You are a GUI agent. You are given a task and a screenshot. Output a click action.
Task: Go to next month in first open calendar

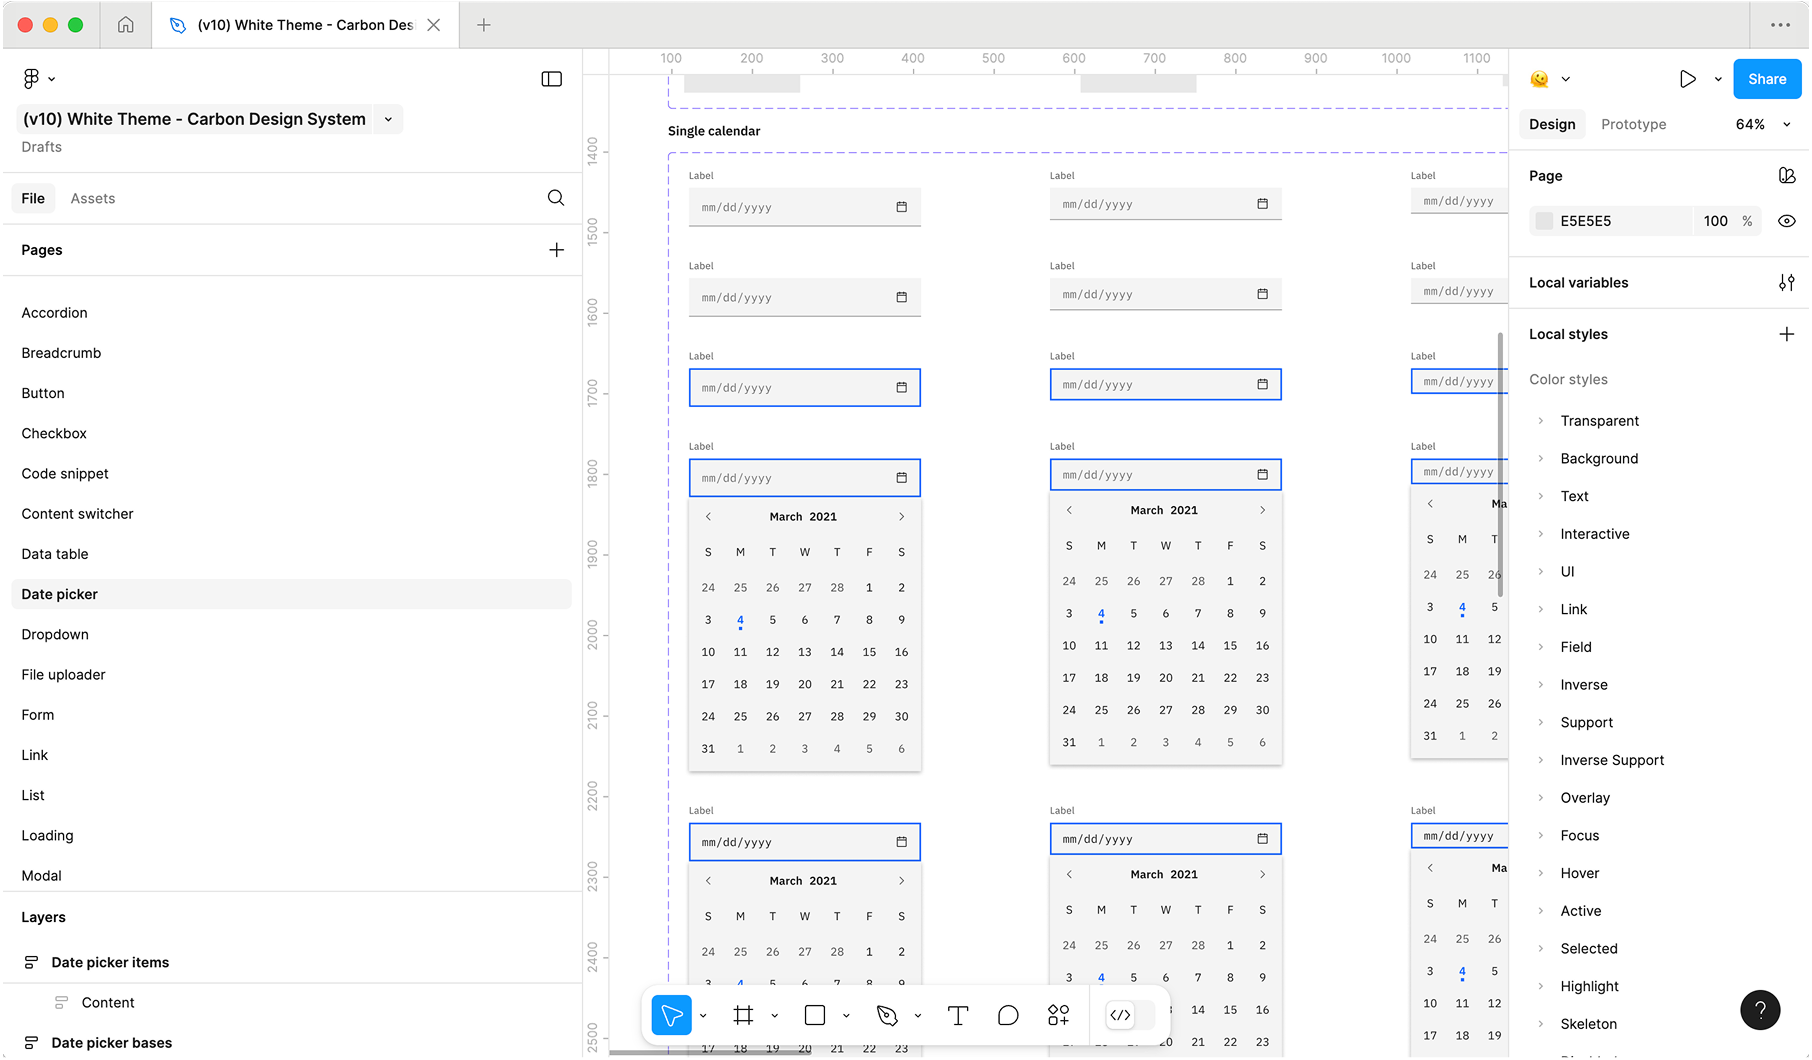coord(902,517)
